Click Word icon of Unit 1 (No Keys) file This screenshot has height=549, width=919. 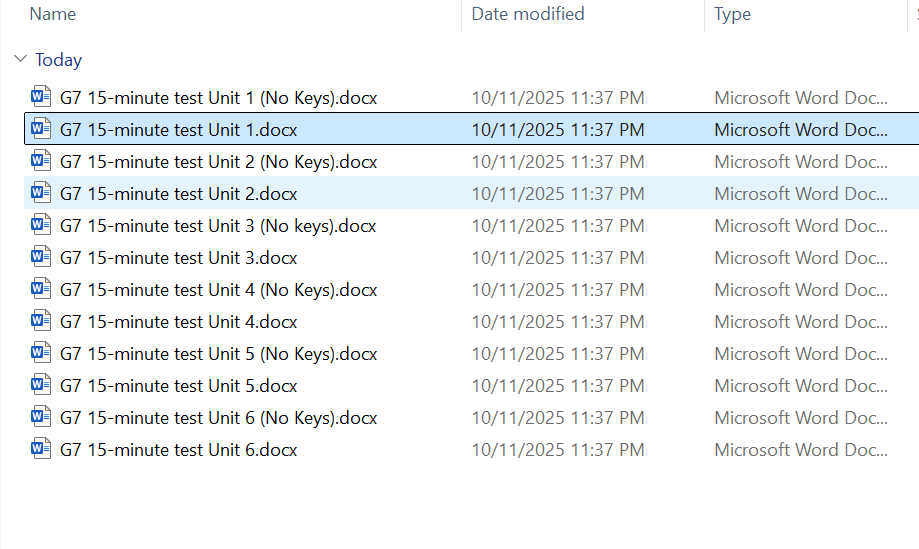click(x=41, y=98)
